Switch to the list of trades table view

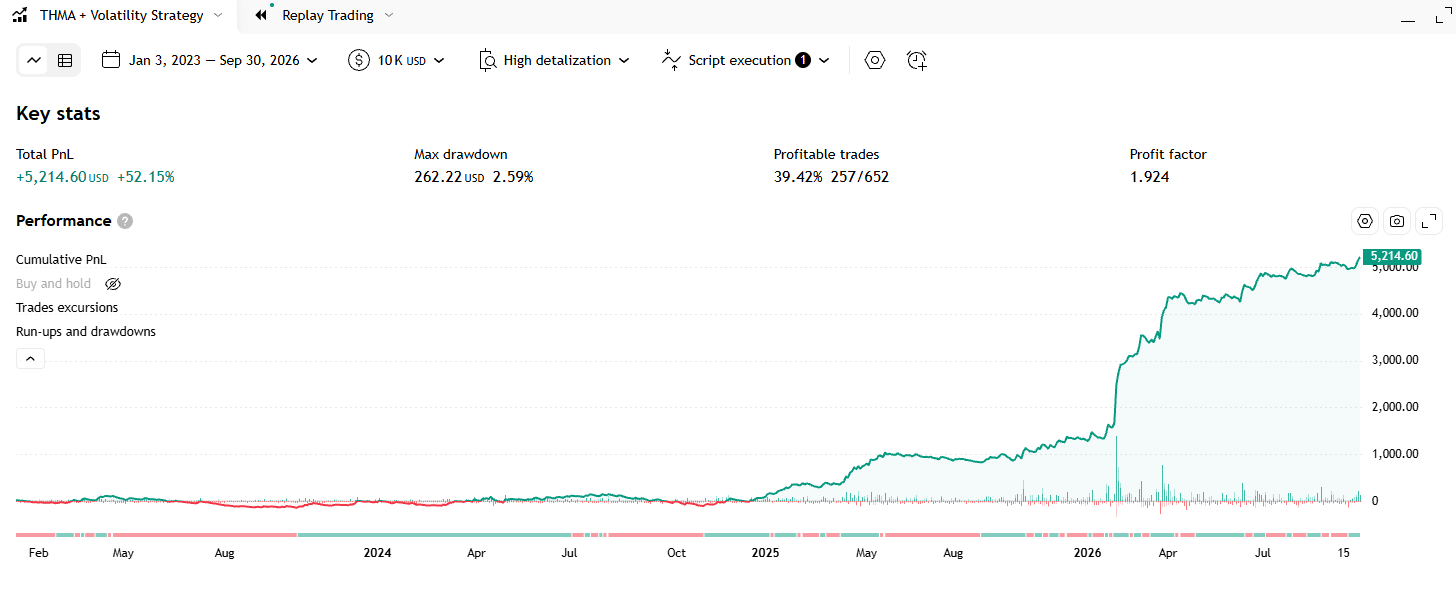tap(65, 60)
